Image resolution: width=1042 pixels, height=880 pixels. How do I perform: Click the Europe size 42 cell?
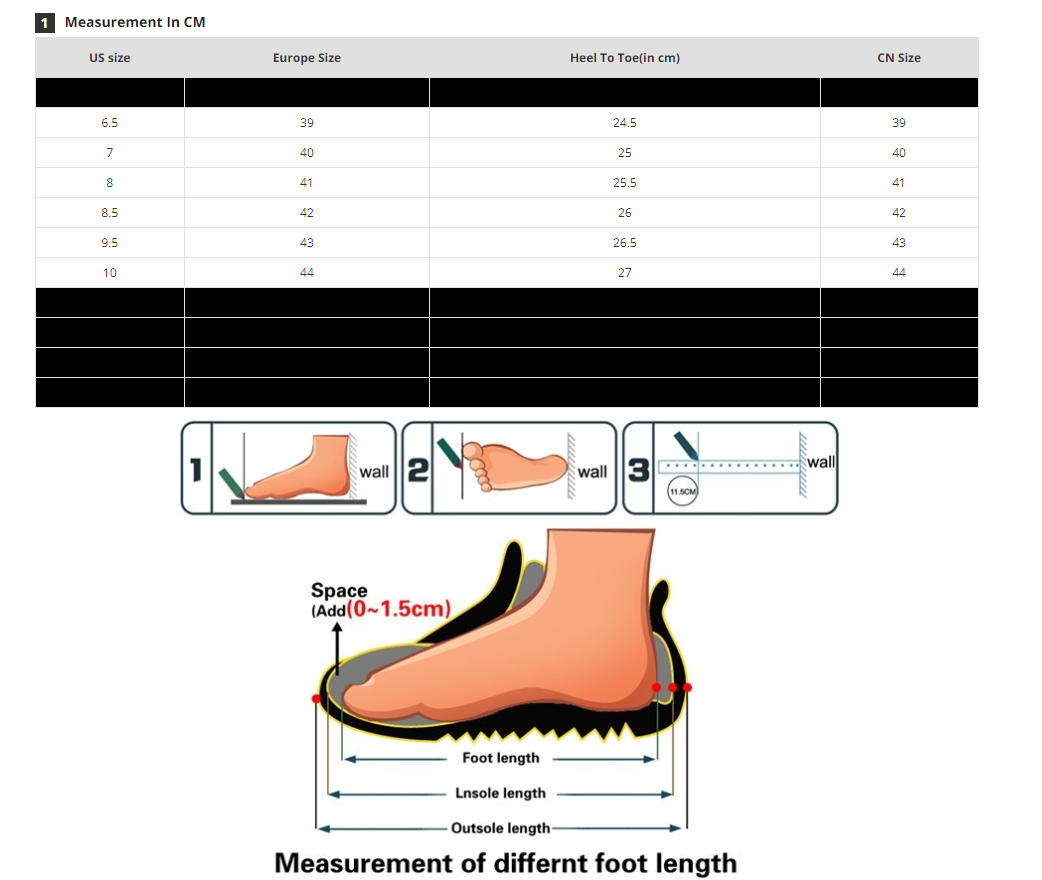307,213
